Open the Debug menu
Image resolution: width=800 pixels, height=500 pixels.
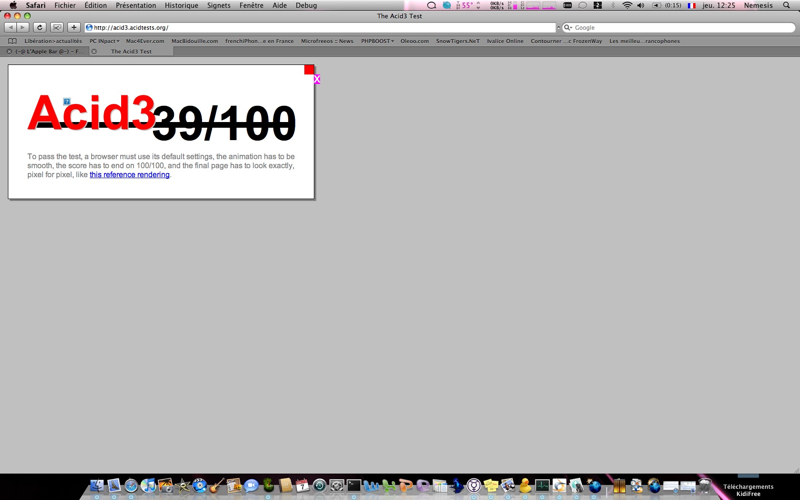click(306, 5)
